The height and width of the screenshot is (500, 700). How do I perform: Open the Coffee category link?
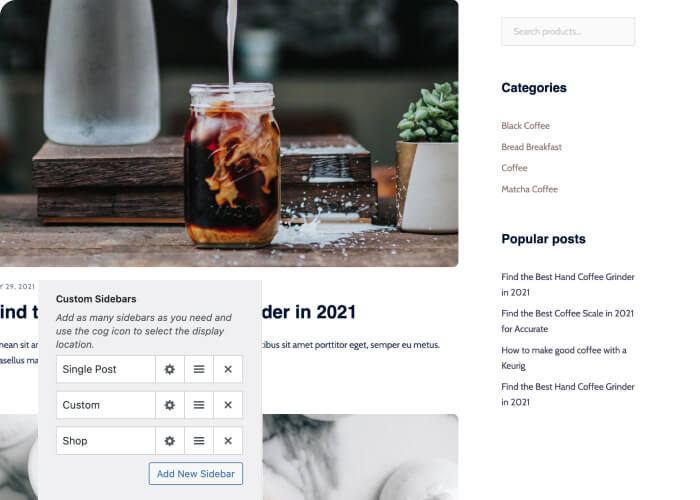click(x=514, y=168)
